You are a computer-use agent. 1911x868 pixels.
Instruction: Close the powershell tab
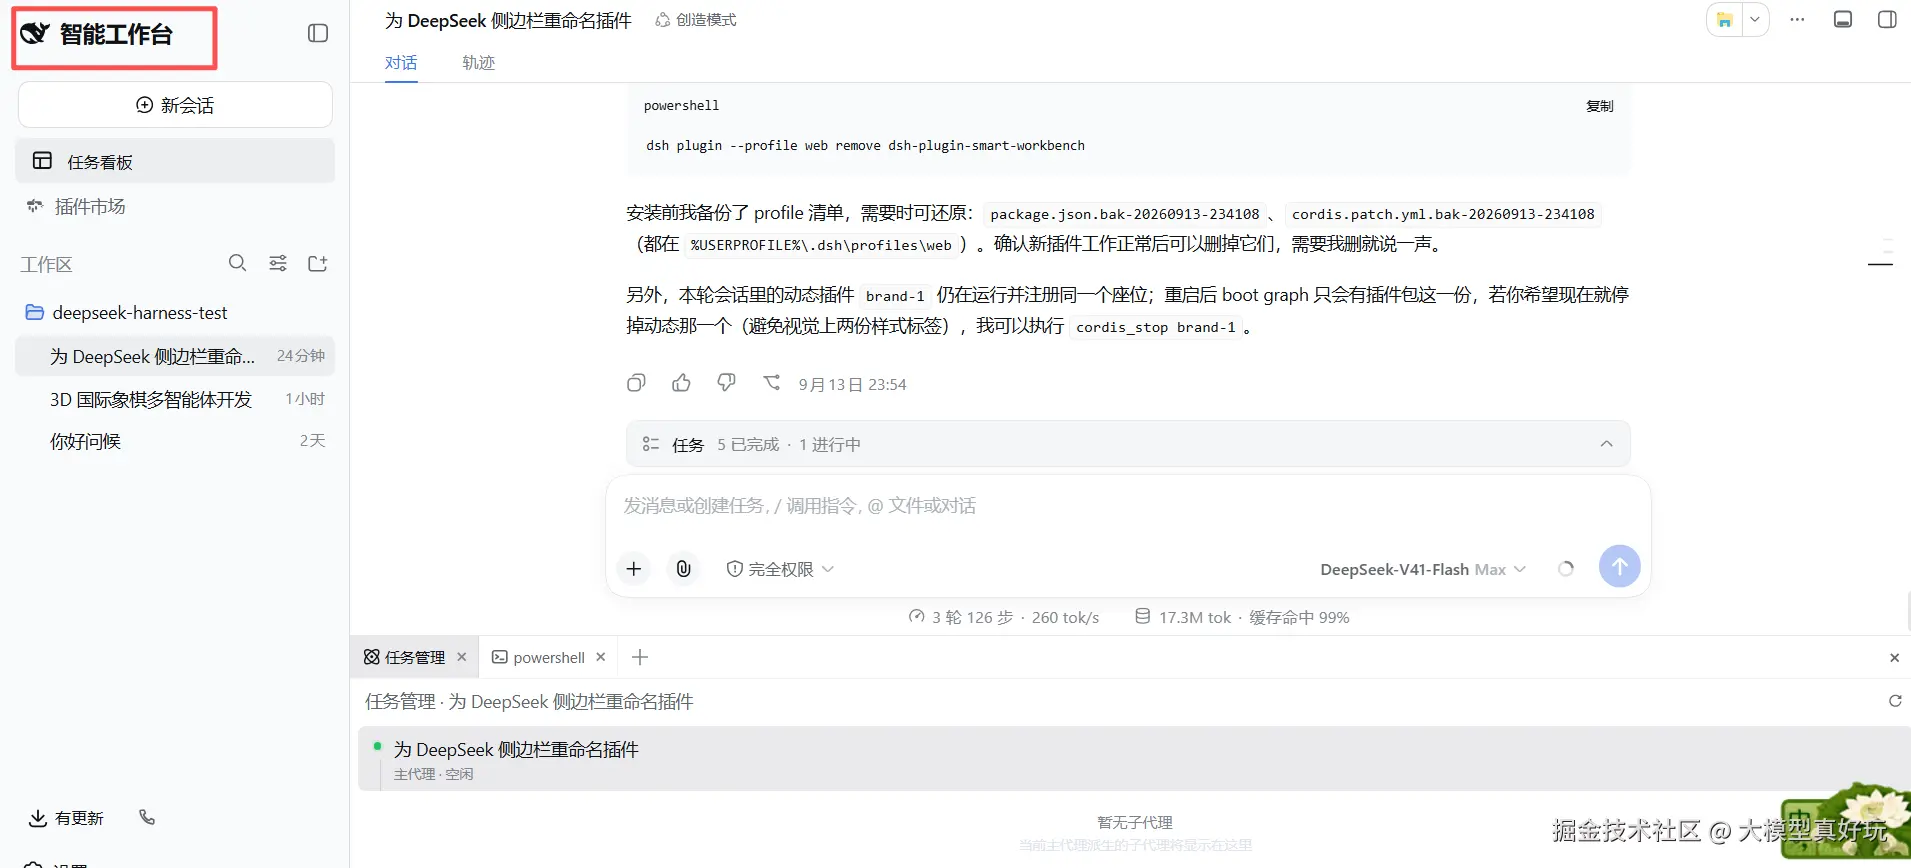(x=601, y=657)
